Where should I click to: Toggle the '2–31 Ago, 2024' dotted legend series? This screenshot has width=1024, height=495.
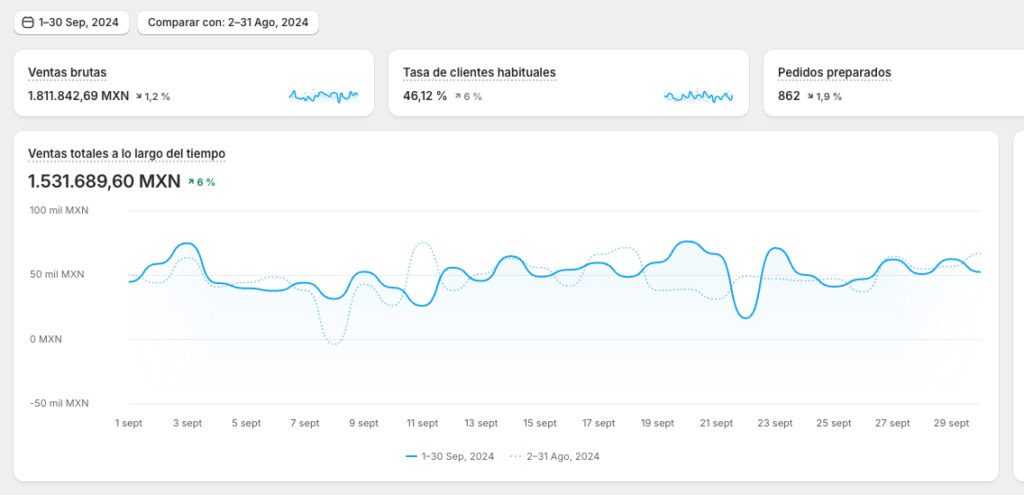pos(555,456)
